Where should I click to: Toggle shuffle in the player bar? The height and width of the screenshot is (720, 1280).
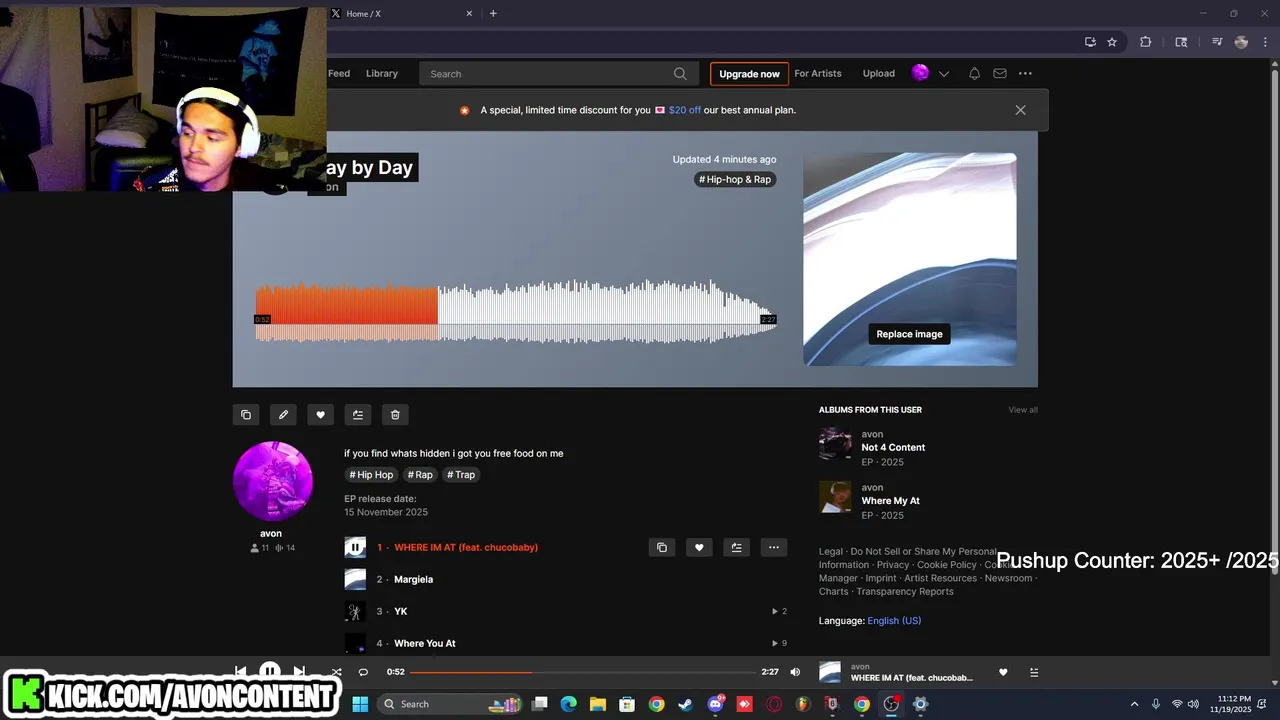[x=336, y=672]
